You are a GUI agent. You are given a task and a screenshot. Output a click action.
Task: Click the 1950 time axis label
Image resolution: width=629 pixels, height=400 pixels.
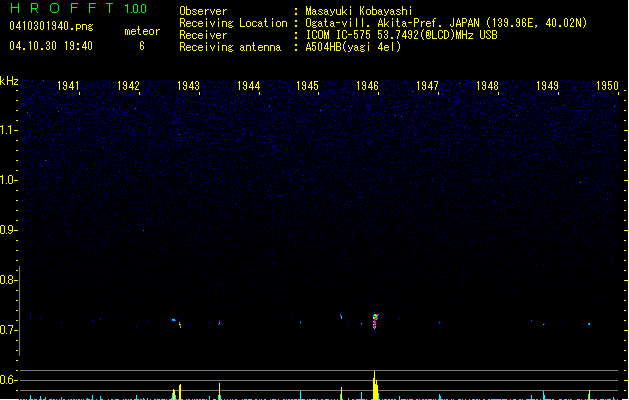607,86
